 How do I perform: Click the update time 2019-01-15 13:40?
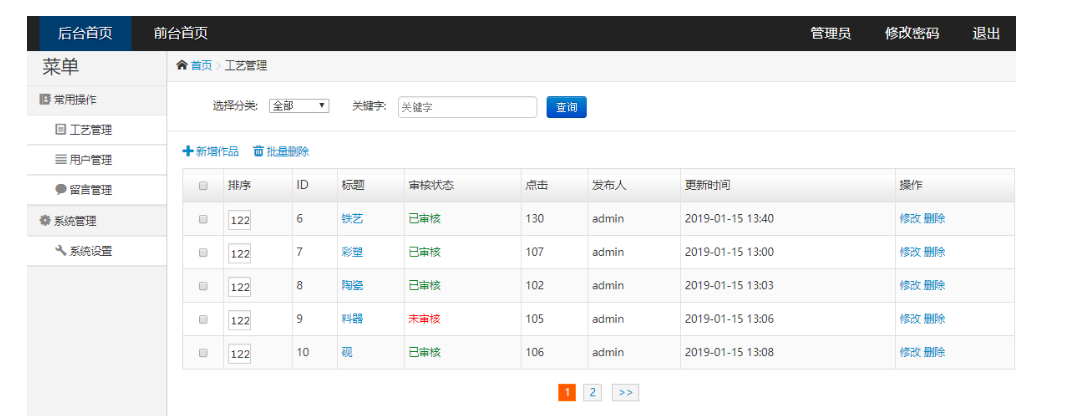[729, 219]
